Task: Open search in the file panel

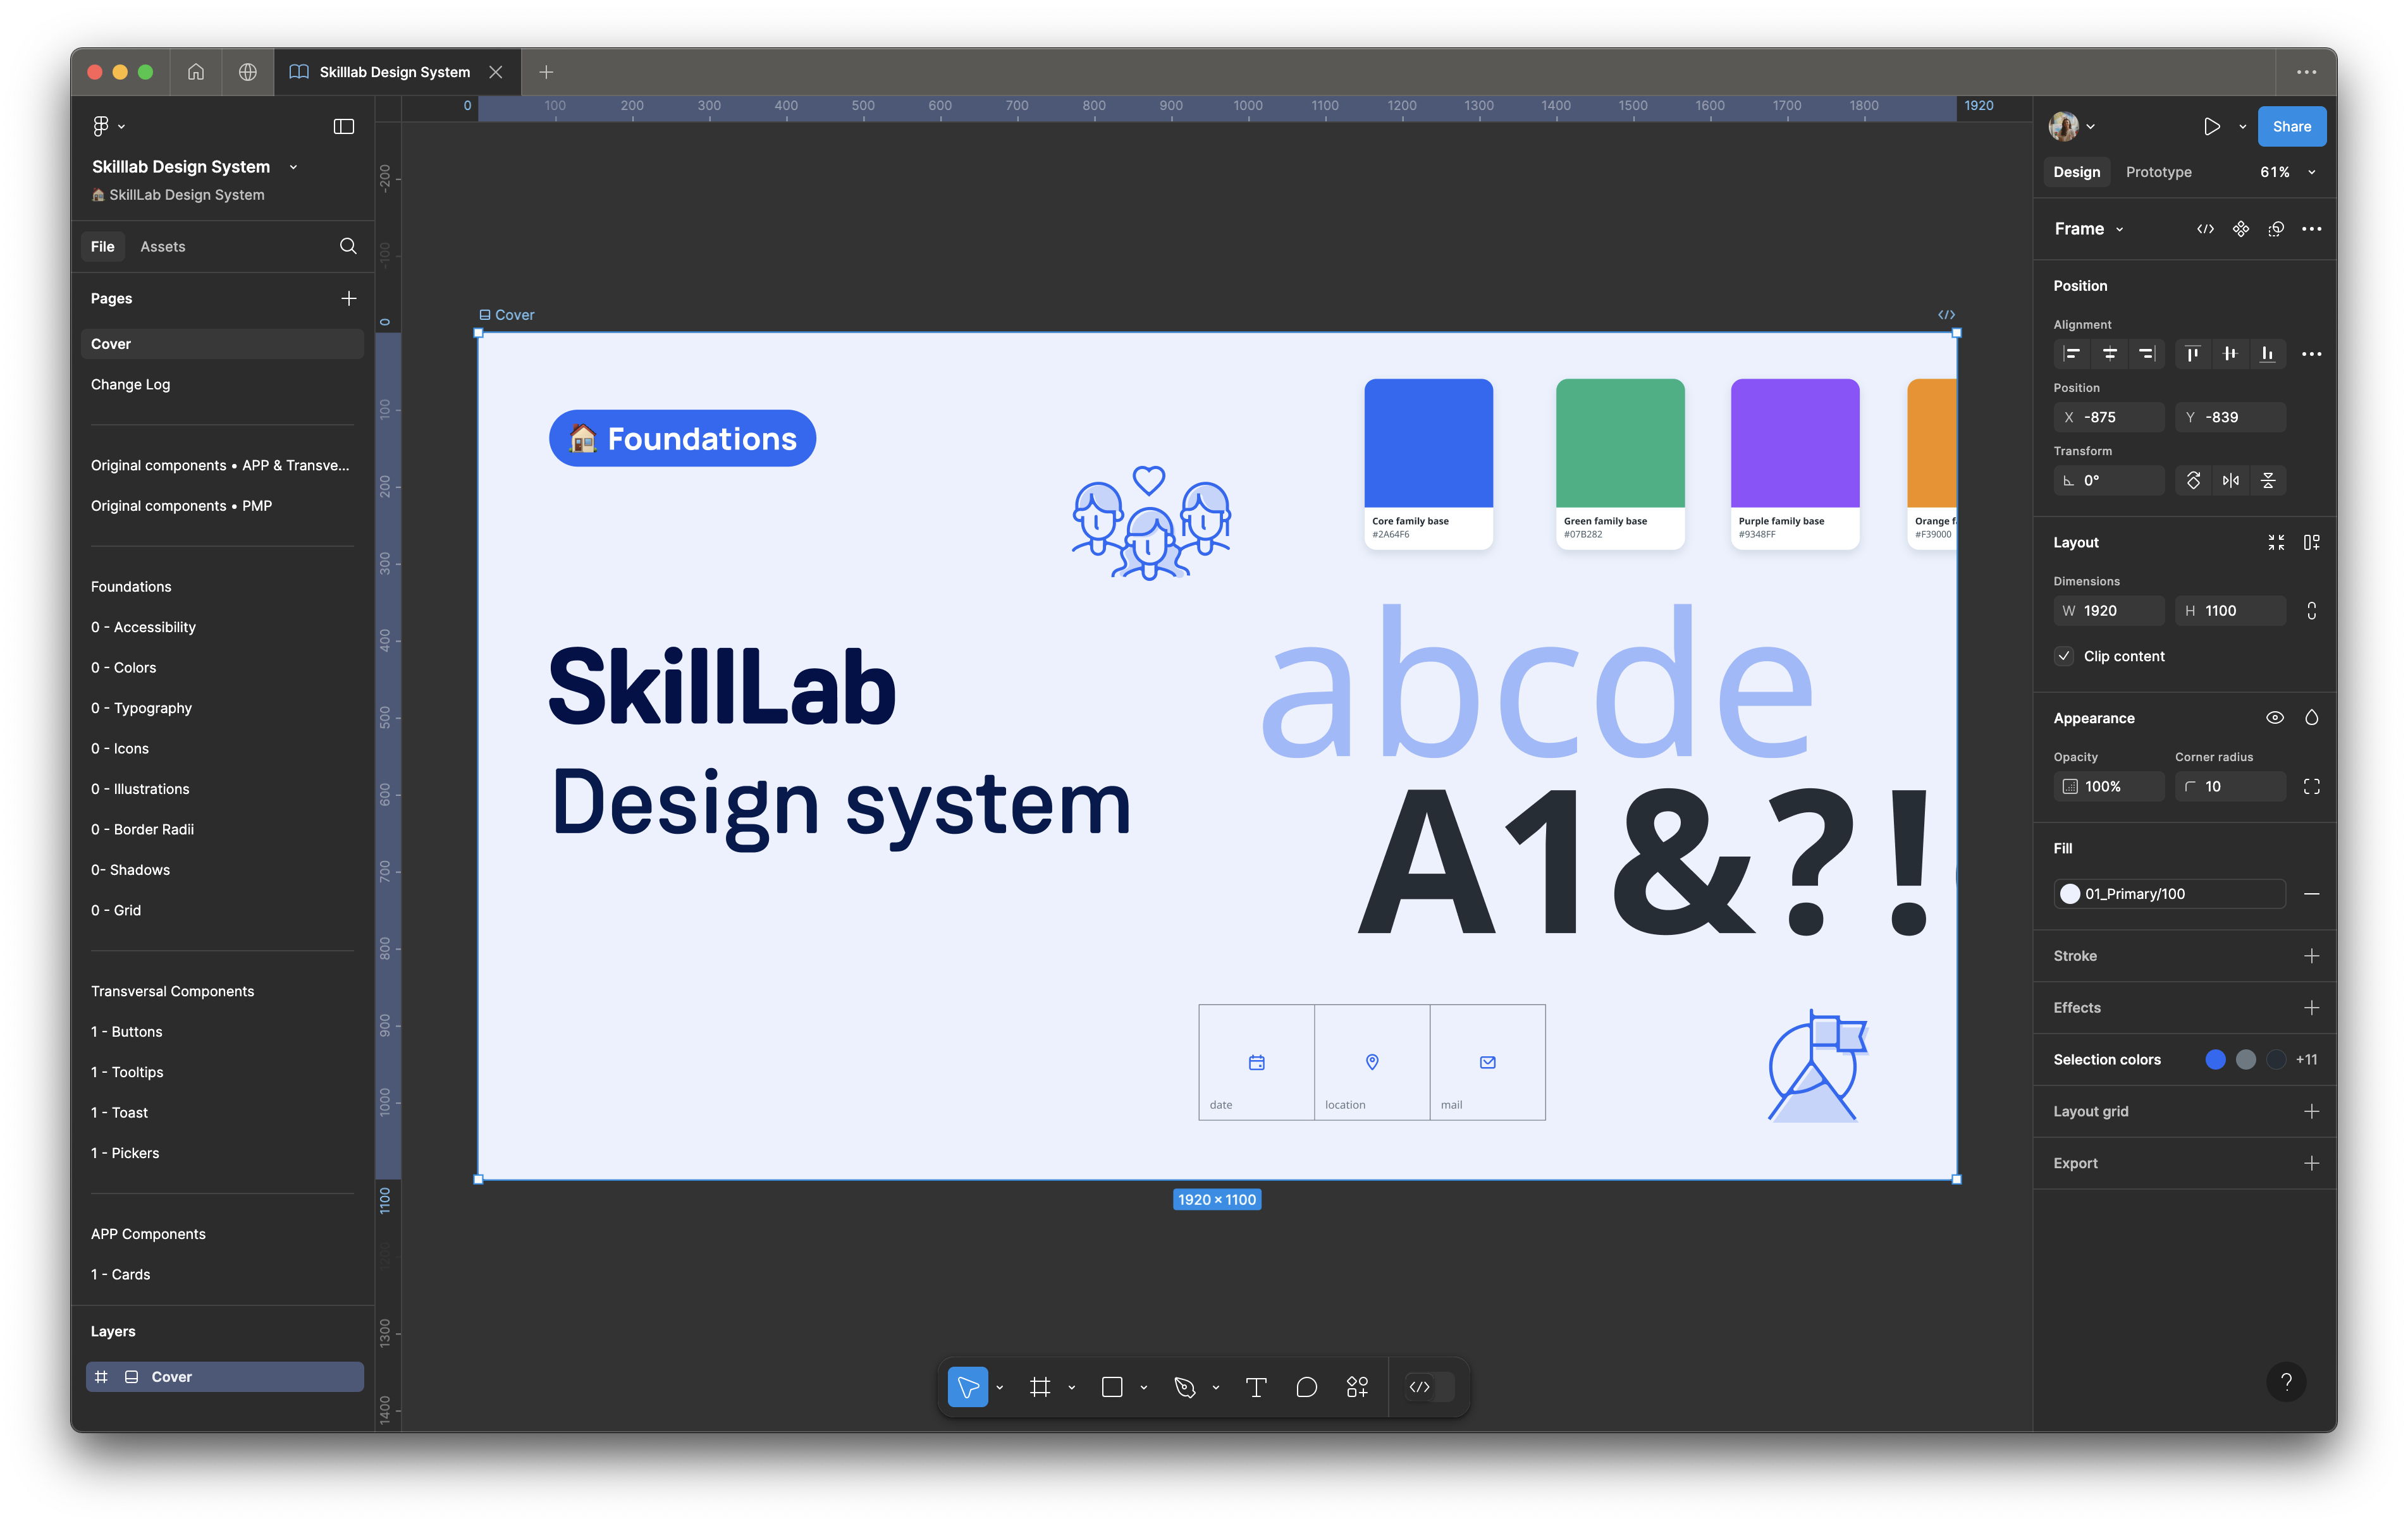Action: [348, 246]
